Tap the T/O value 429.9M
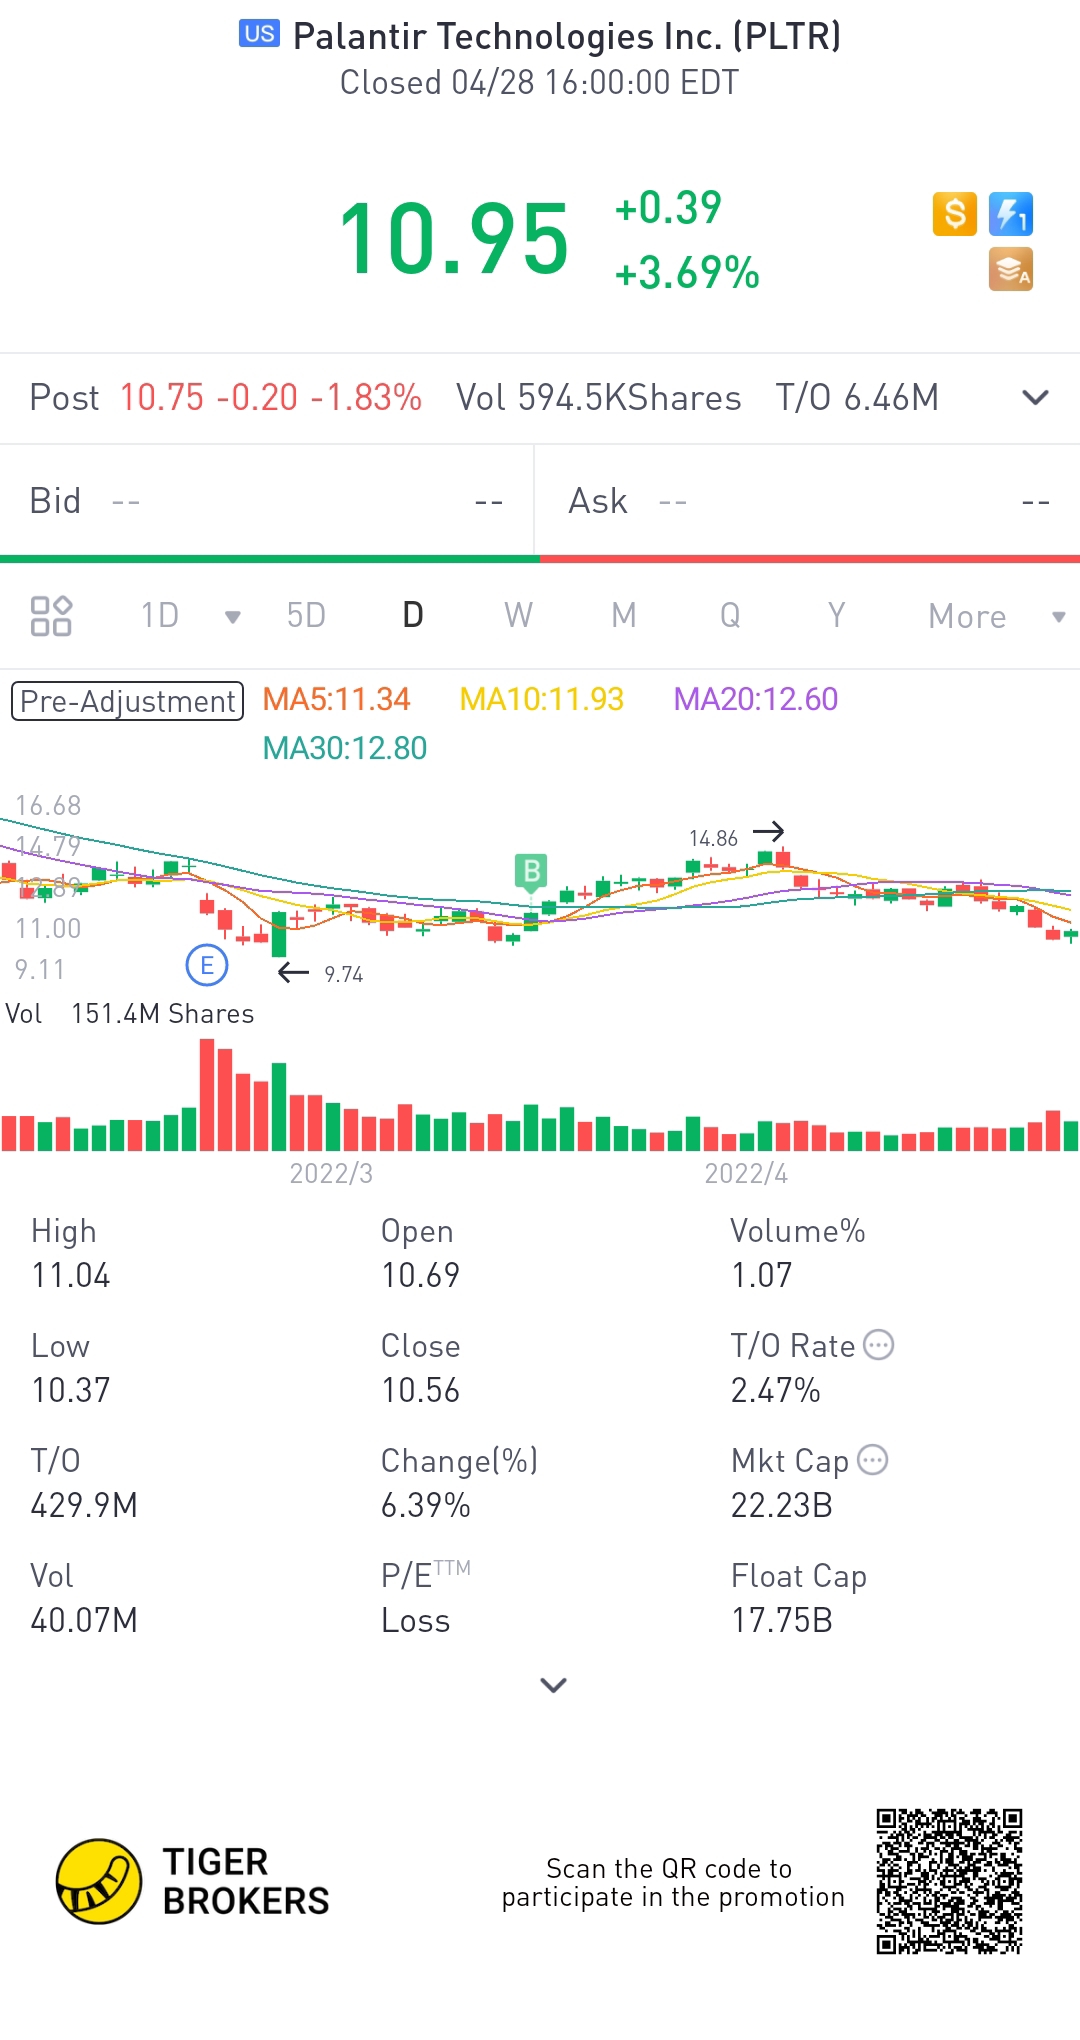Image resolution: width=1080 pixels, height=2040 pixels. [84, 1505]
